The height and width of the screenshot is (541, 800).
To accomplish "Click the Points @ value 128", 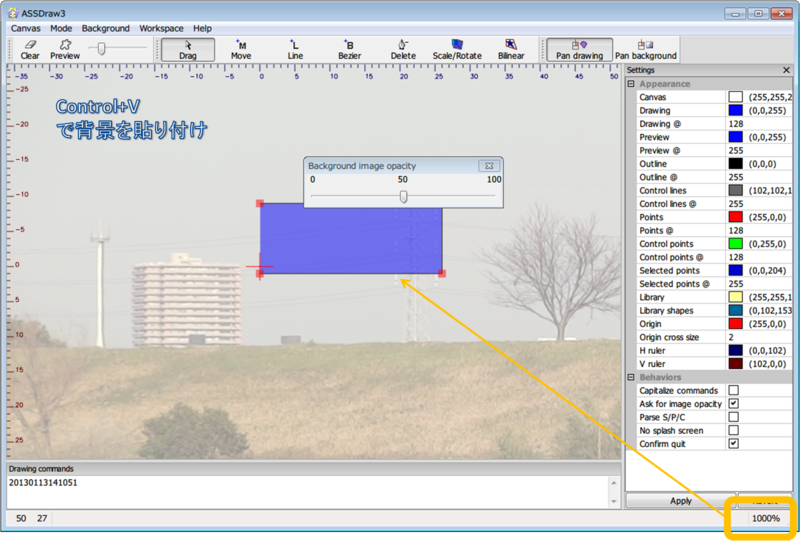I will tap(736, 230).
